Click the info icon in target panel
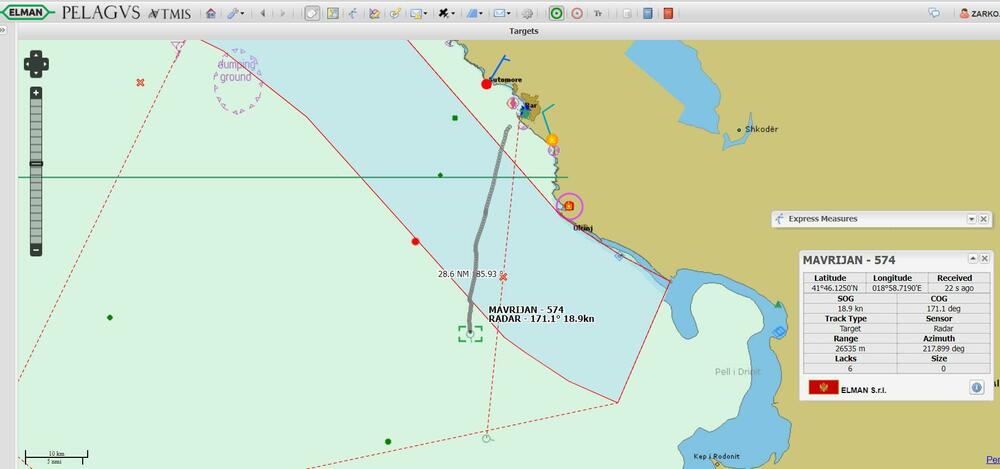 tap(976, 388)
